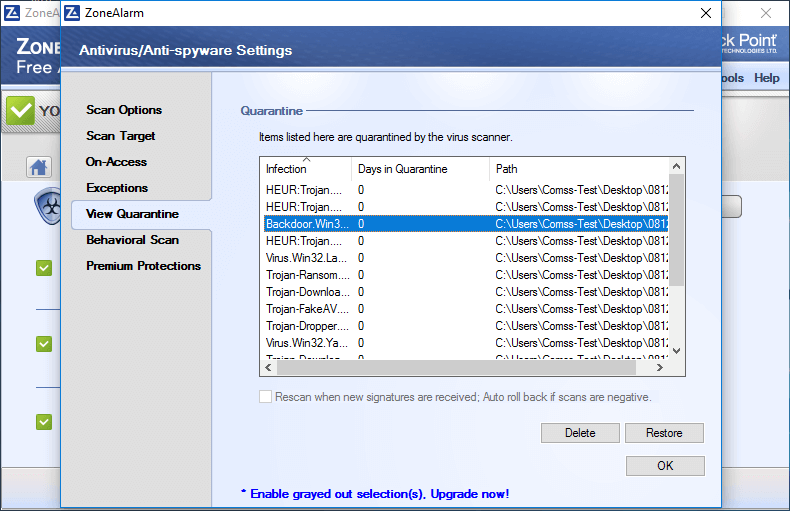Sort list by Path column header
The width and height of the screenshot is (790, 511).
tap(579, 169)
